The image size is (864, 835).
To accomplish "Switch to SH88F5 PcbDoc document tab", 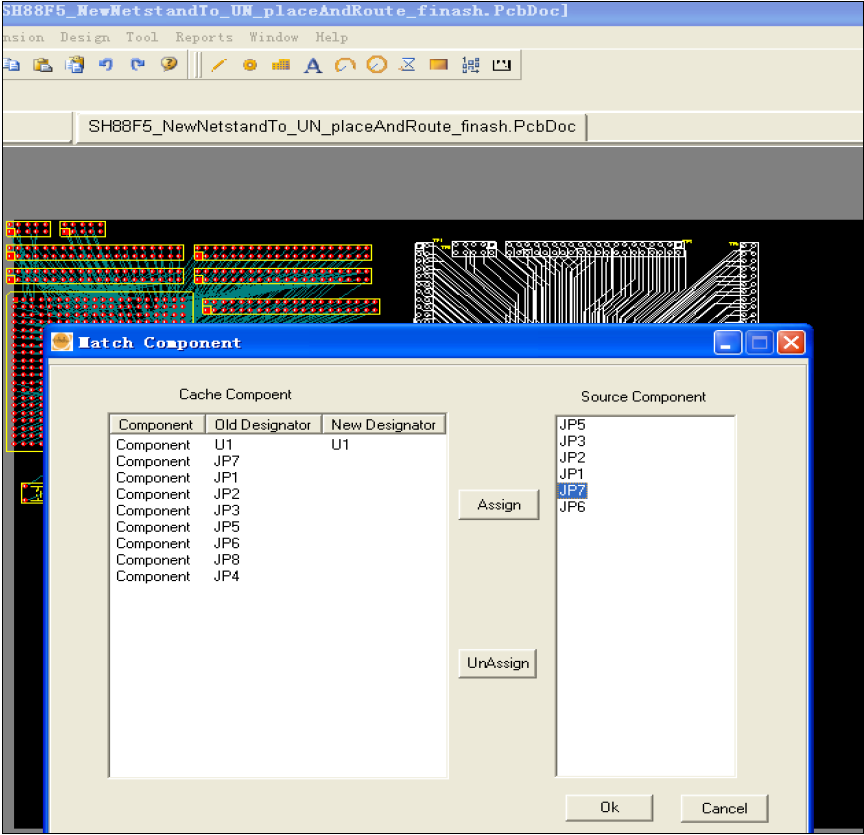I will pyautogui.click(x=332, y=127).
